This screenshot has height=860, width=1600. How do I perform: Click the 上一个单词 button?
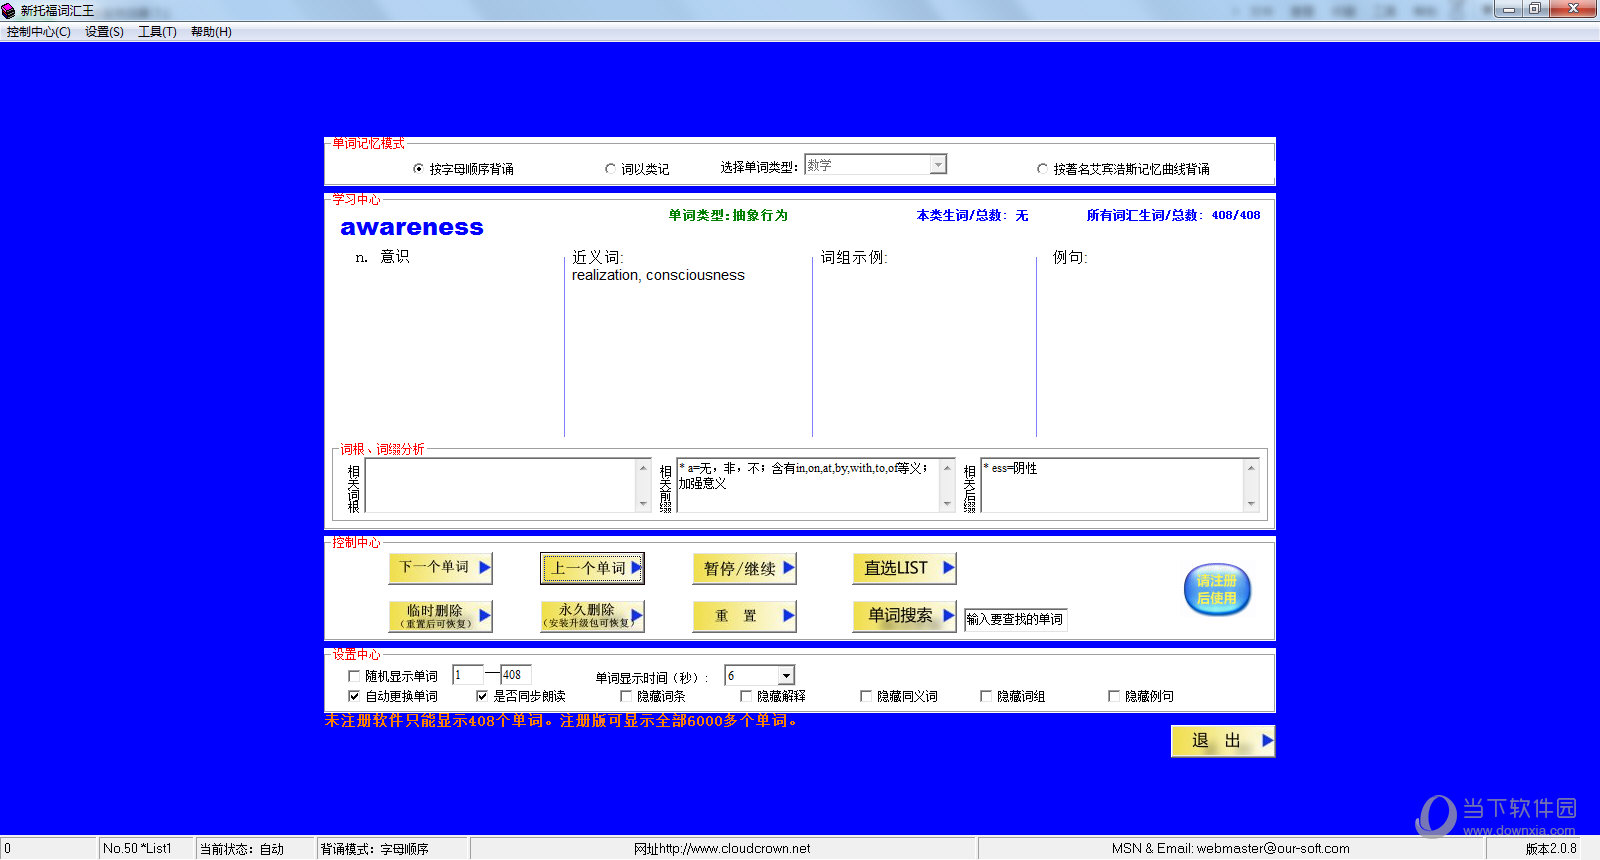pos(592,568)
